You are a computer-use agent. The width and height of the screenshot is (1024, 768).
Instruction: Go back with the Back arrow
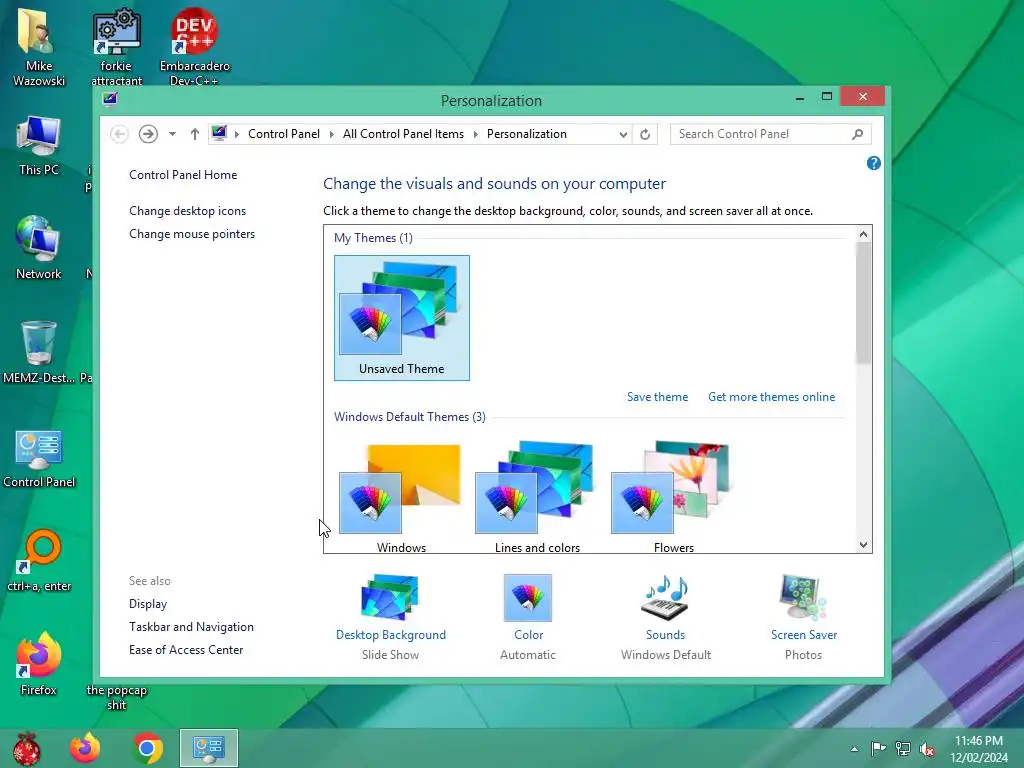tap(119, 134)
